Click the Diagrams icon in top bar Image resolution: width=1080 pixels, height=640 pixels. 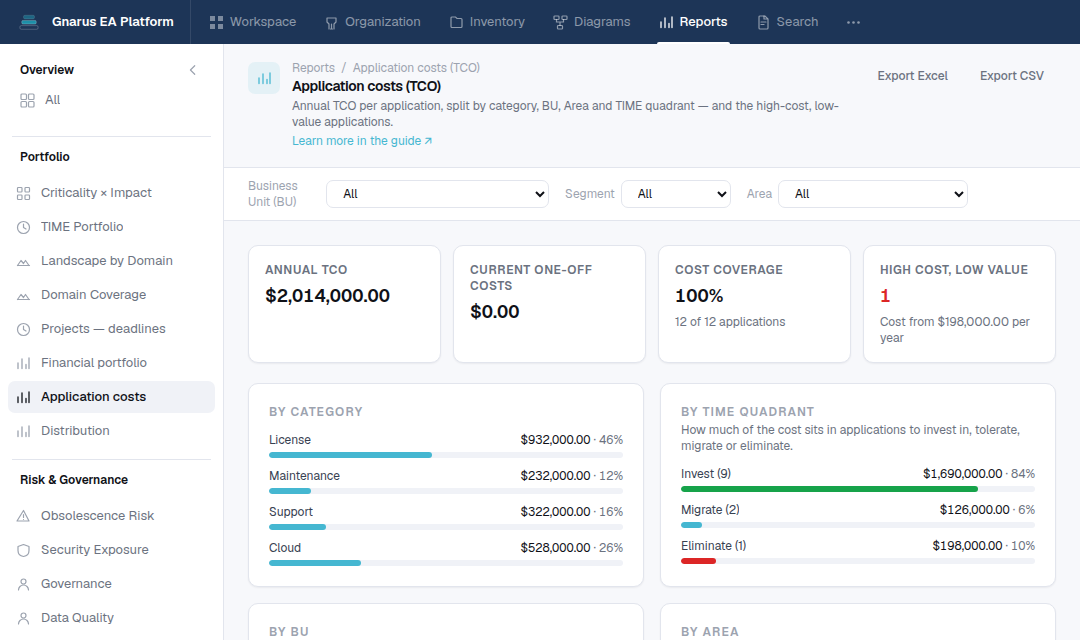point(560,22)
